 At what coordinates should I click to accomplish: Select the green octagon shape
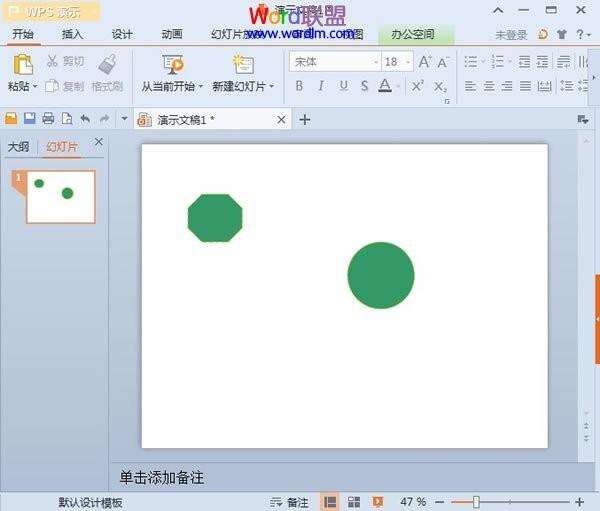(215, 218)
